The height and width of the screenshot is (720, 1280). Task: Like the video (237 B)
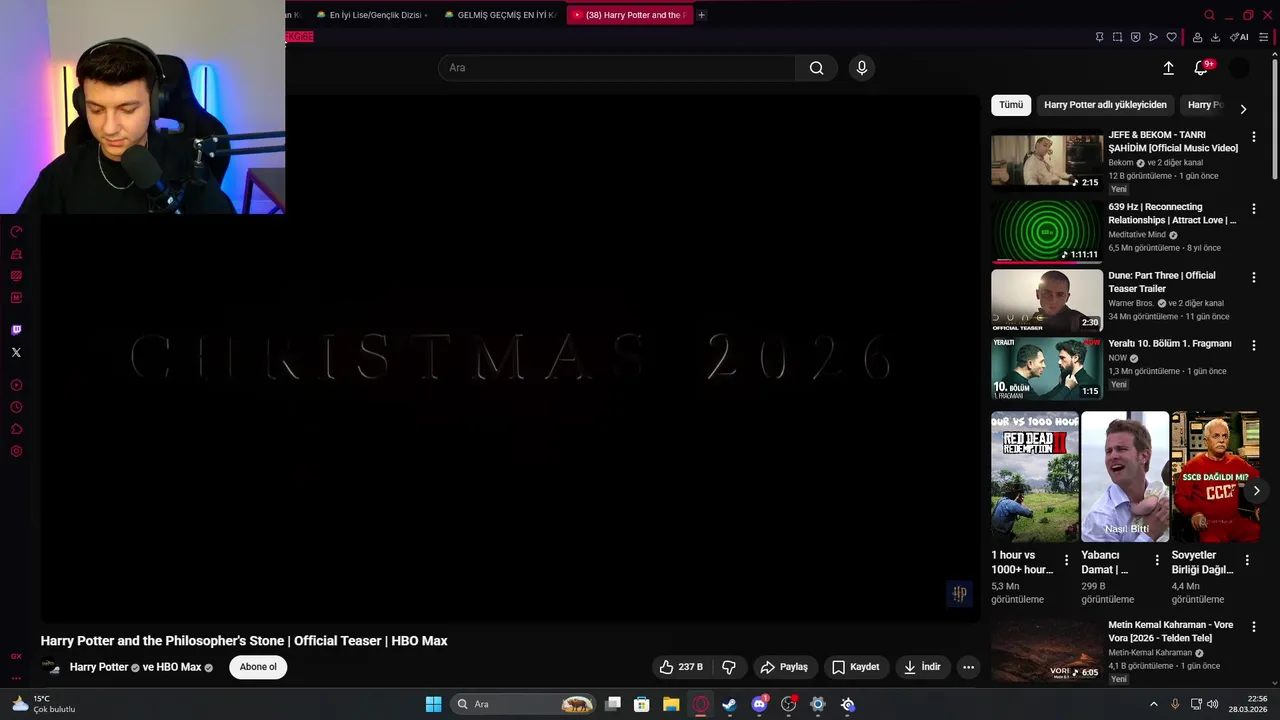point(681,667)
